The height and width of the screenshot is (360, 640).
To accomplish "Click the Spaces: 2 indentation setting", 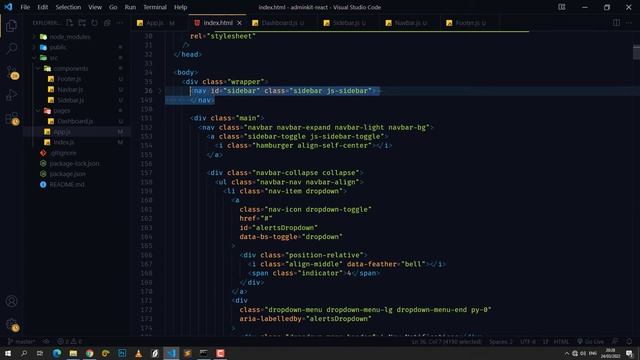I will coord(501,341).
